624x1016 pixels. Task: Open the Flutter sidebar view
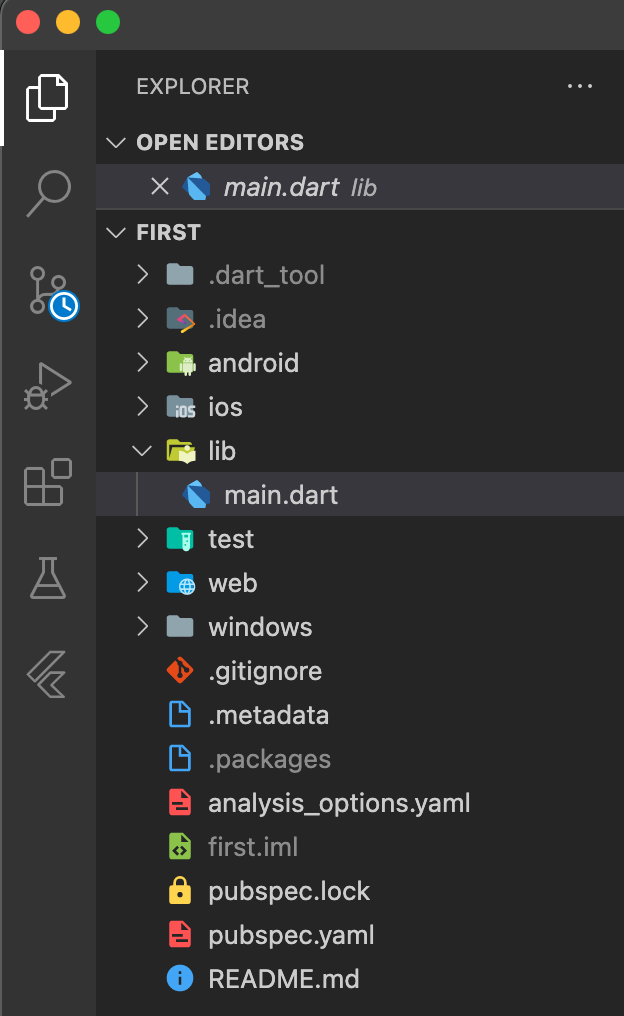pyautogui.click(x=47, y=674)
